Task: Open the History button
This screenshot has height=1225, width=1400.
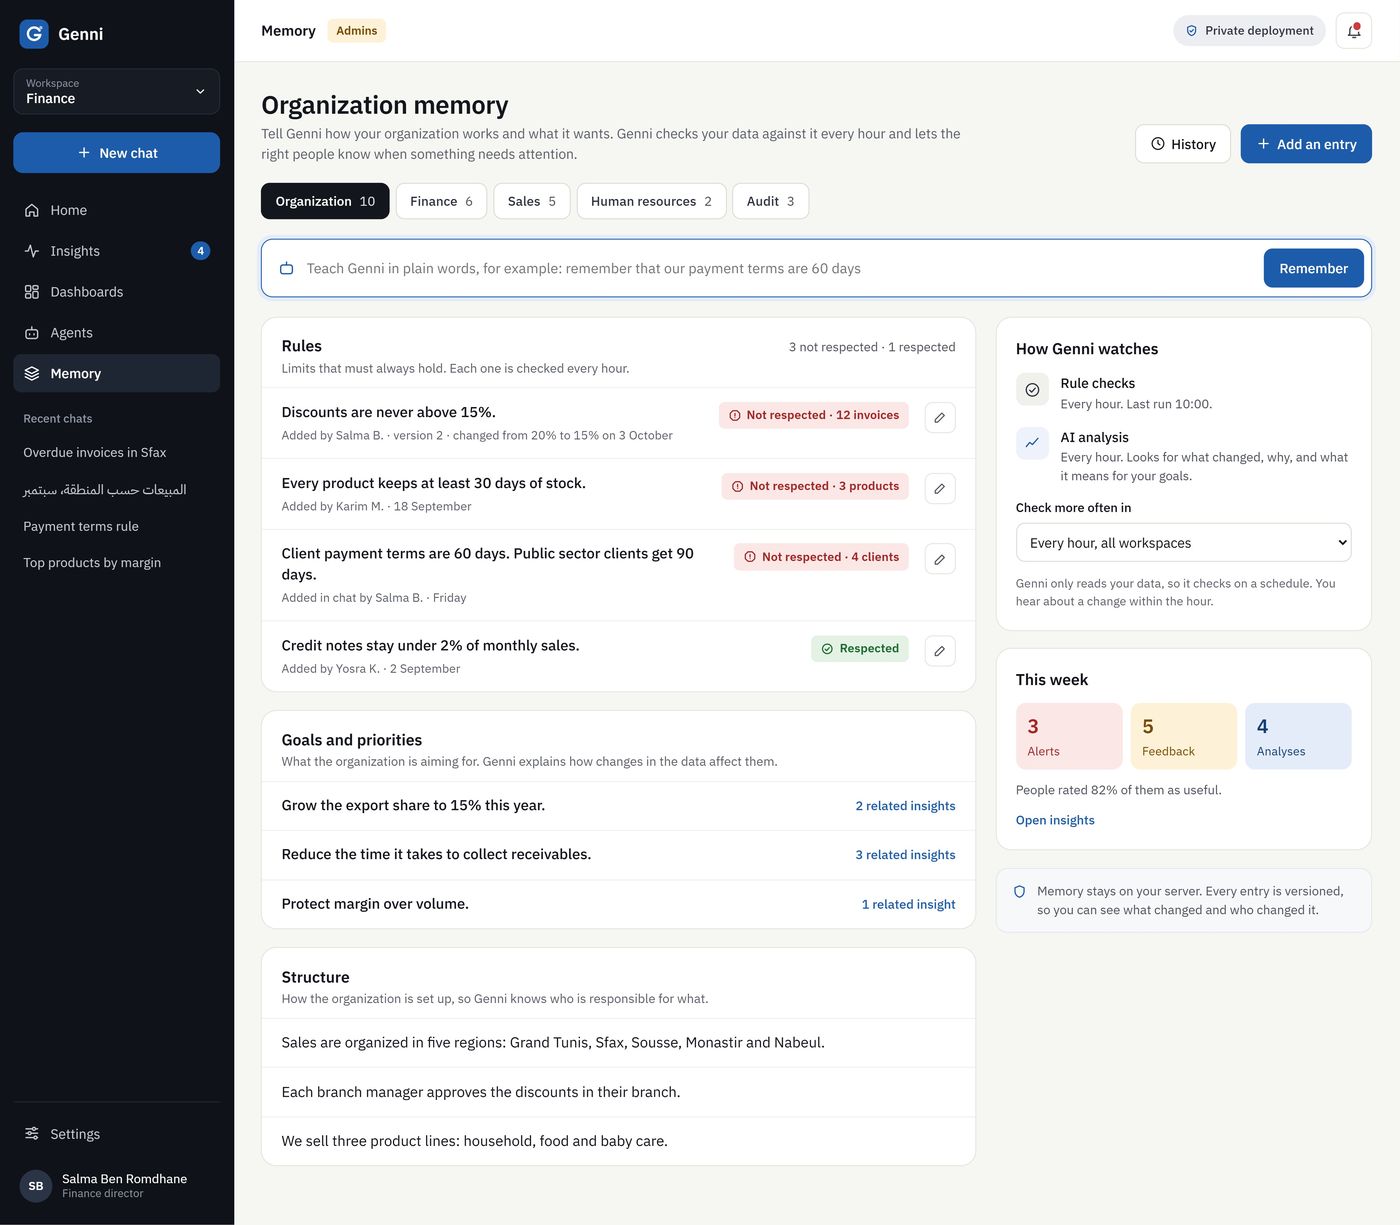Action: click(1183, 144)
